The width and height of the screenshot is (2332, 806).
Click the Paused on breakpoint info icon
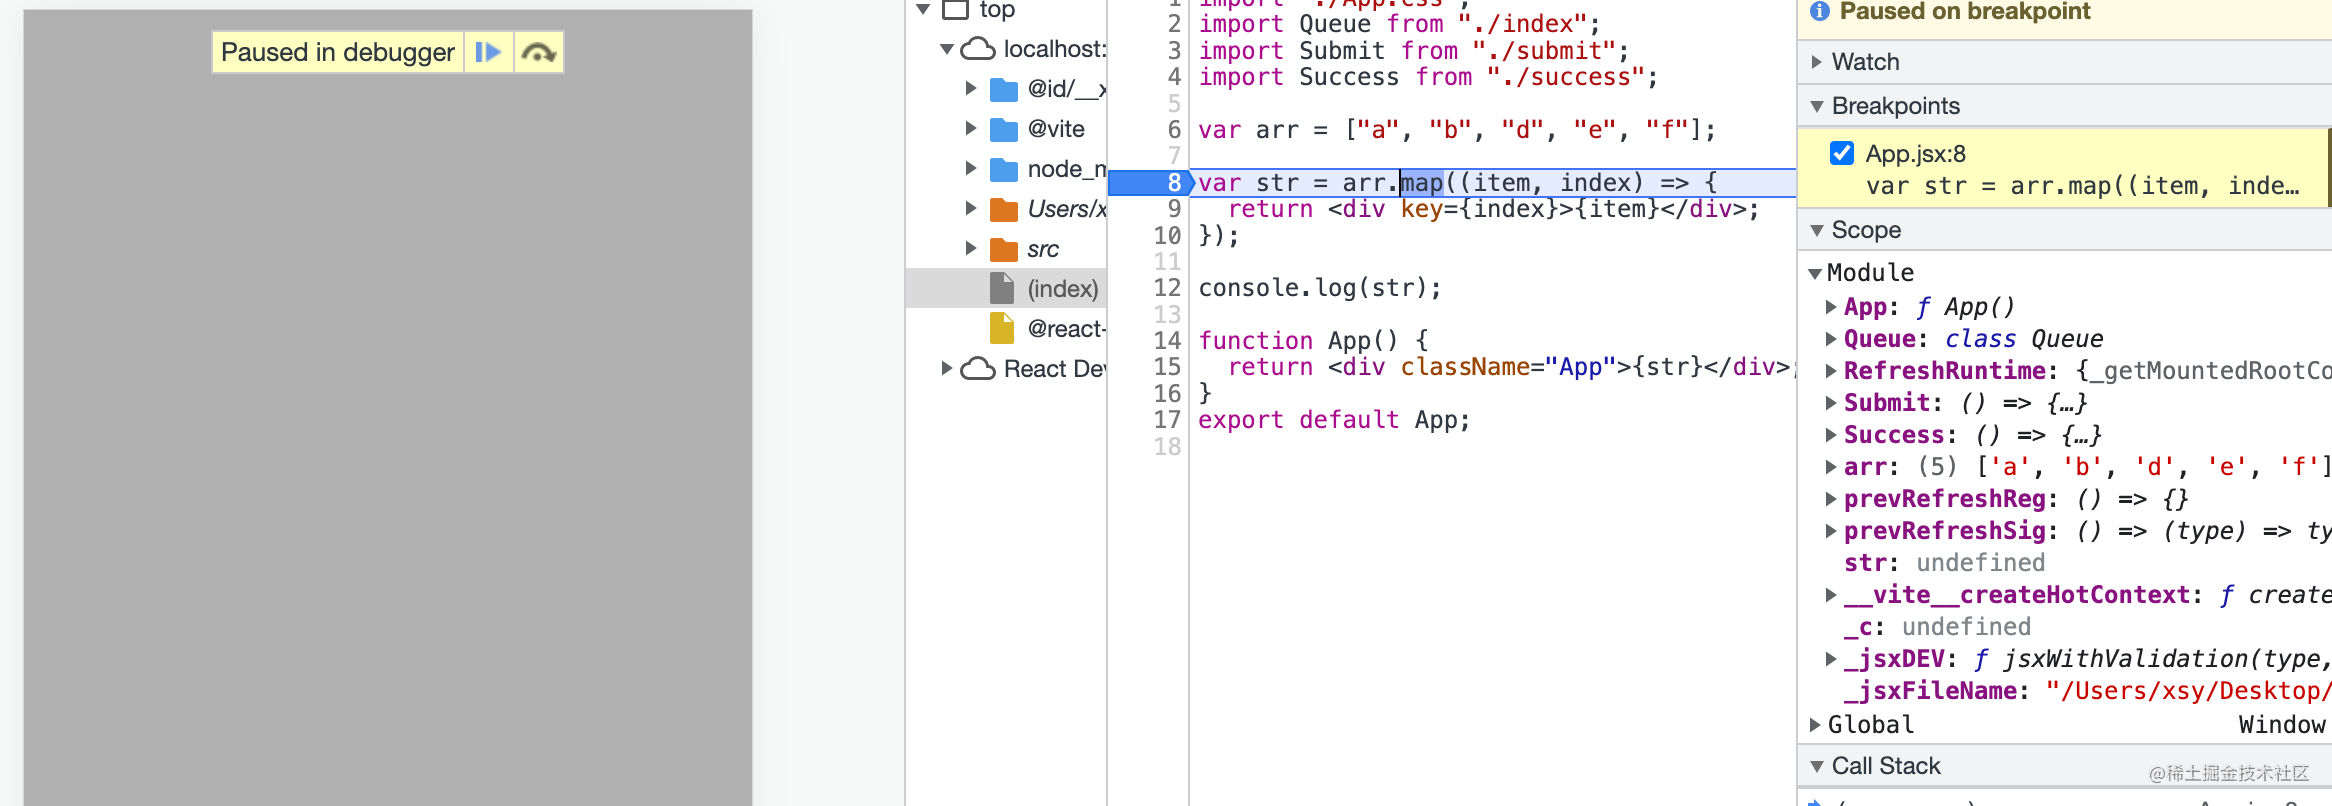(1820, 11)
